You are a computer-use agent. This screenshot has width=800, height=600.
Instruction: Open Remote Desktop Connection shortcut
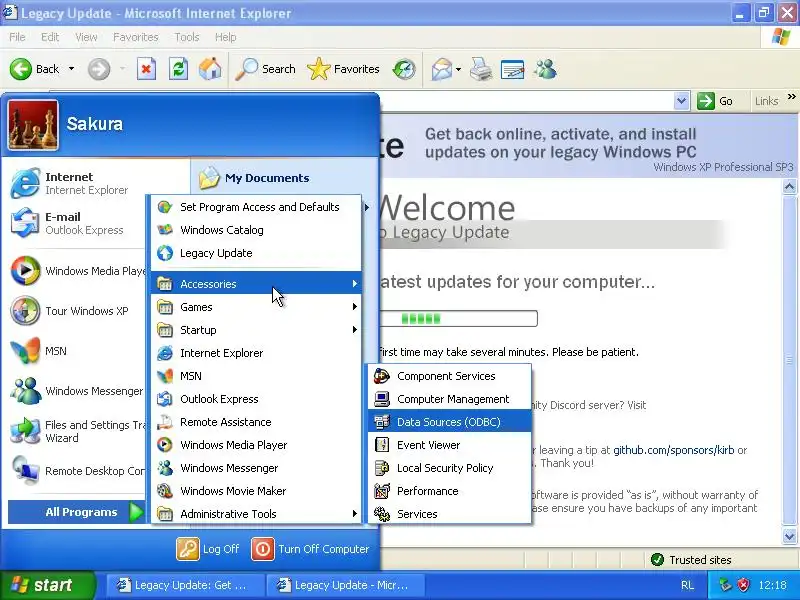[x=77, y=471]
